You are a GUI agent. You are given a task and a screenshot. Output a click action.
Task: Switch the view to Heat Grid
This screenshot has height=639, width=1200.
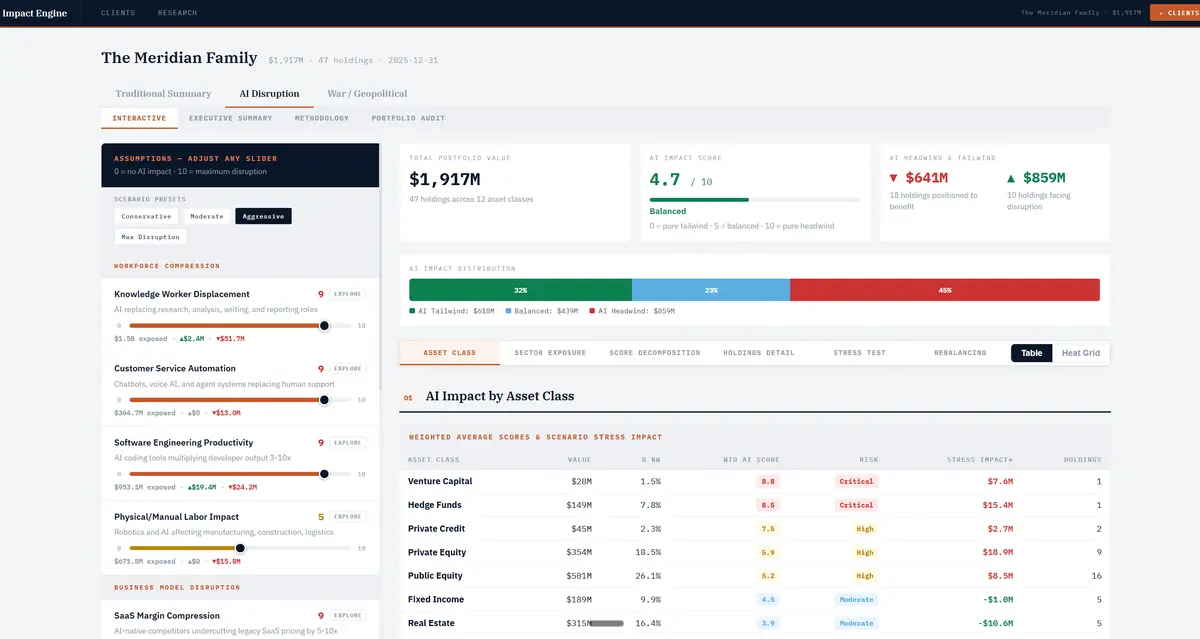(x=1080, y=353)
